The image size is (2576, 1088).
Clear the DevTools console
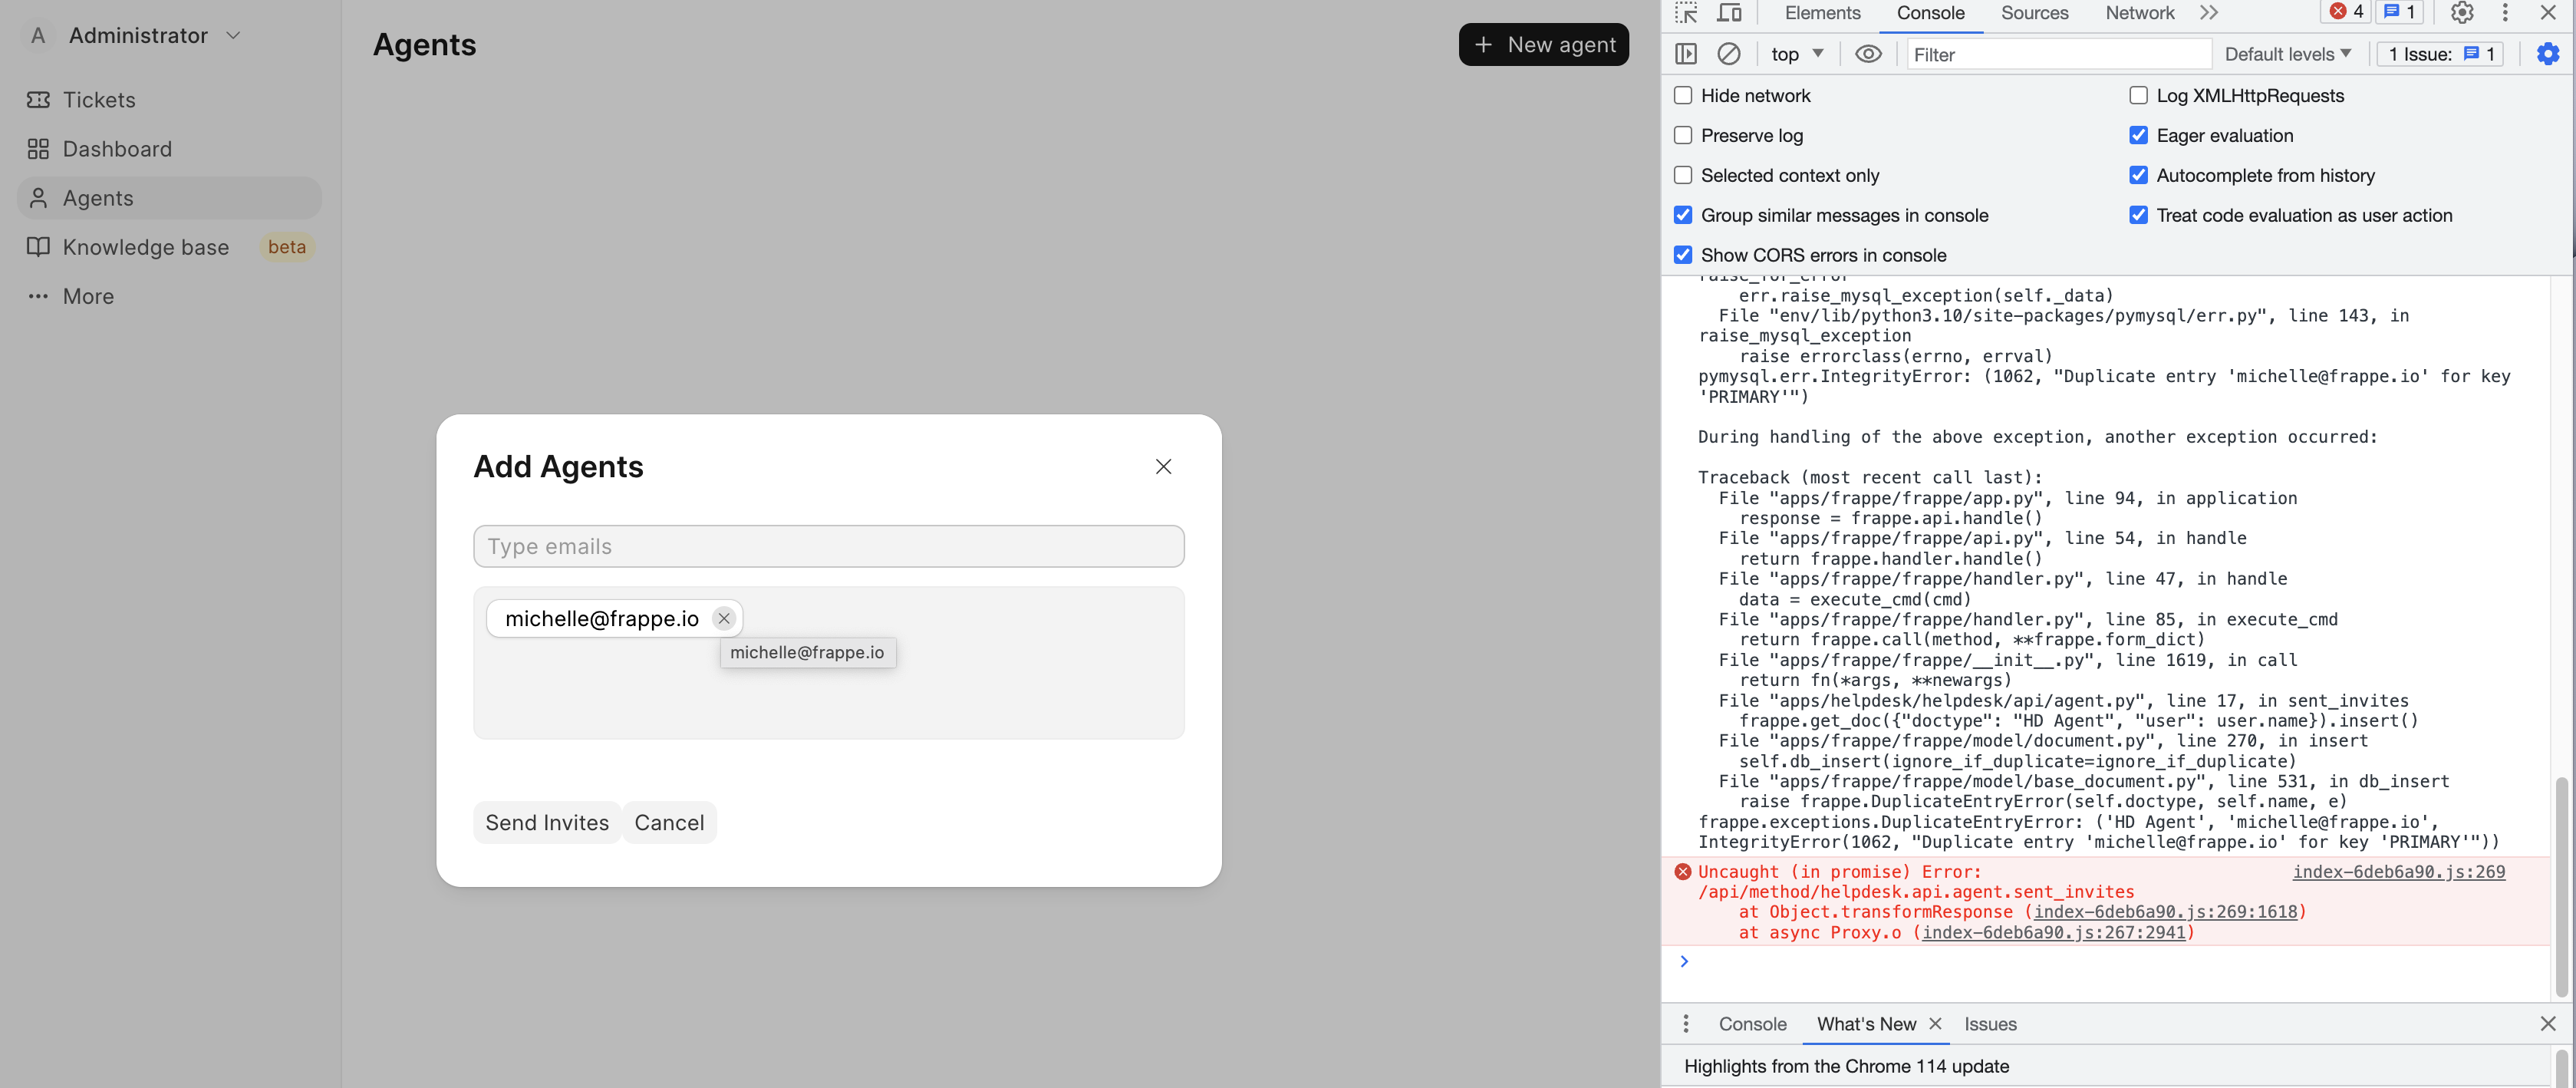[x=1730, y=54]
